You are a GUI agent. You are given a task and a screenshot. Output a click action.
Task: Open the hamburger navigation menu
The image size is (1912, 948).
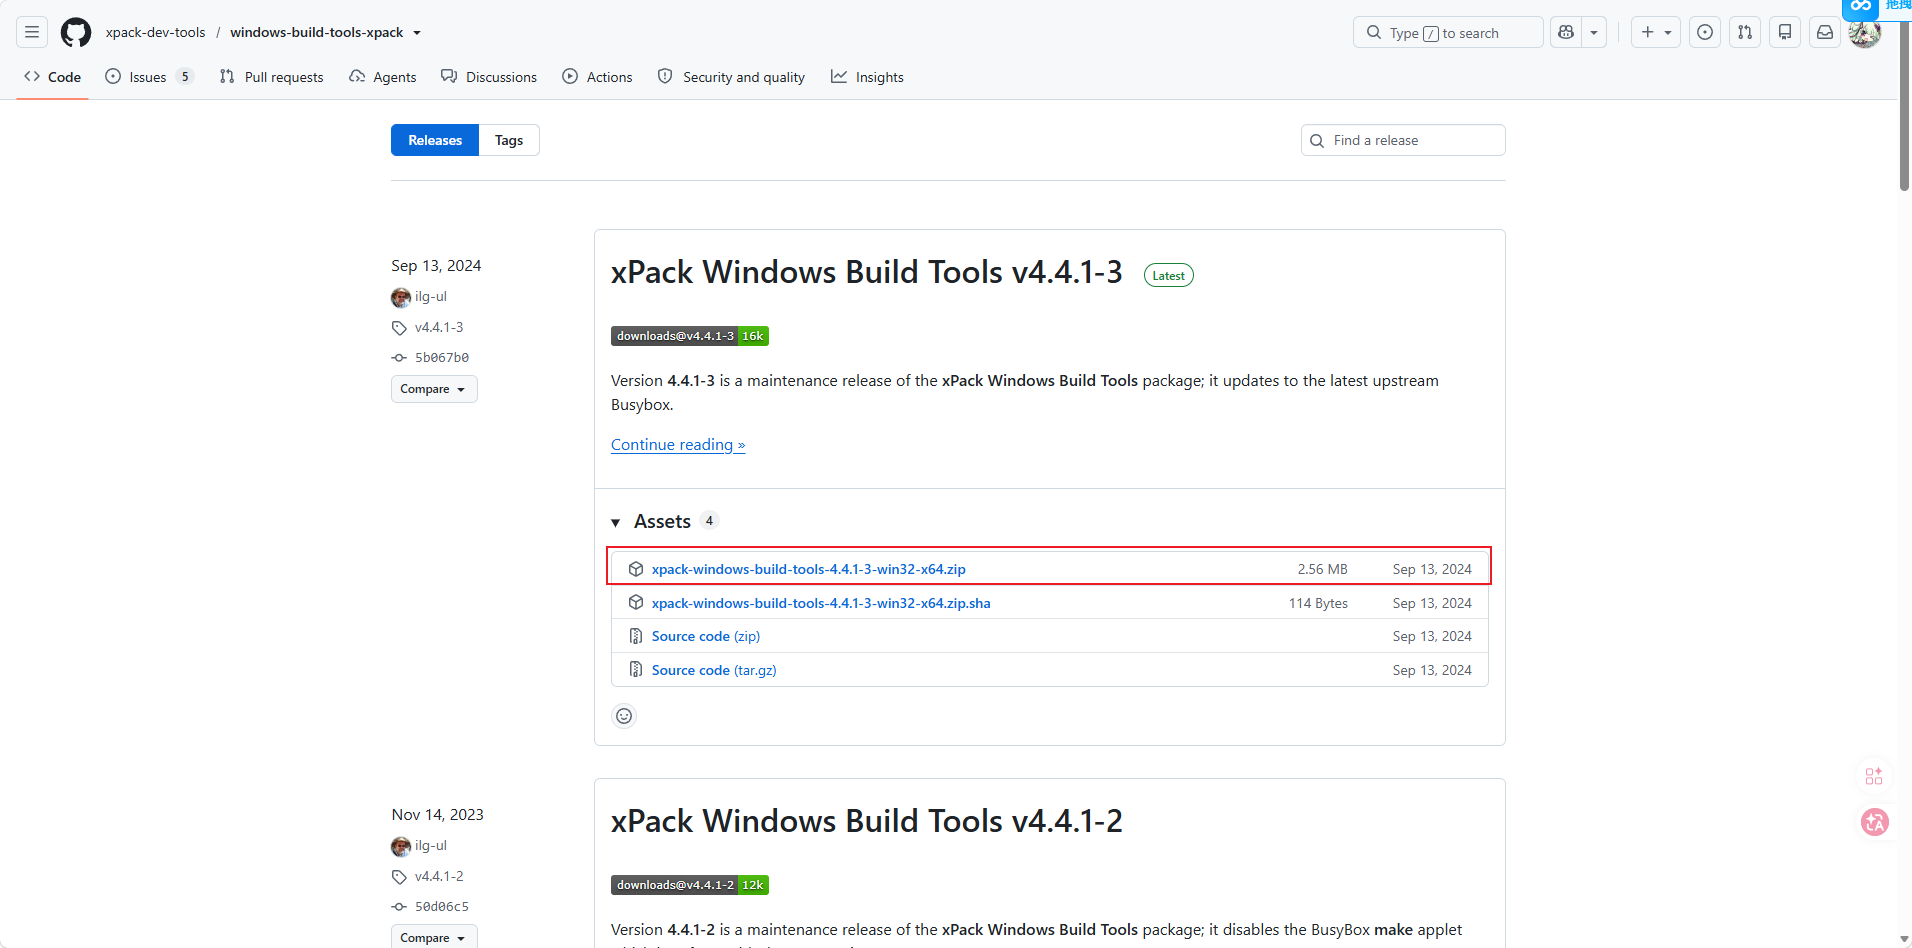pos(32,32)
